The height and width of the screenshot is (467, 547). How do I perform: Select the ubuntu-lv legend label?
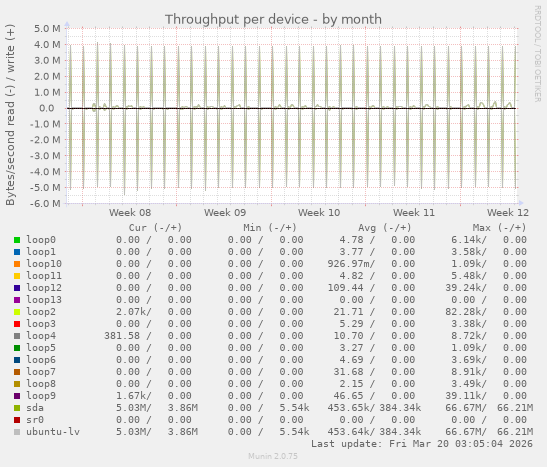pyautogui.click(x=53, y=431)
